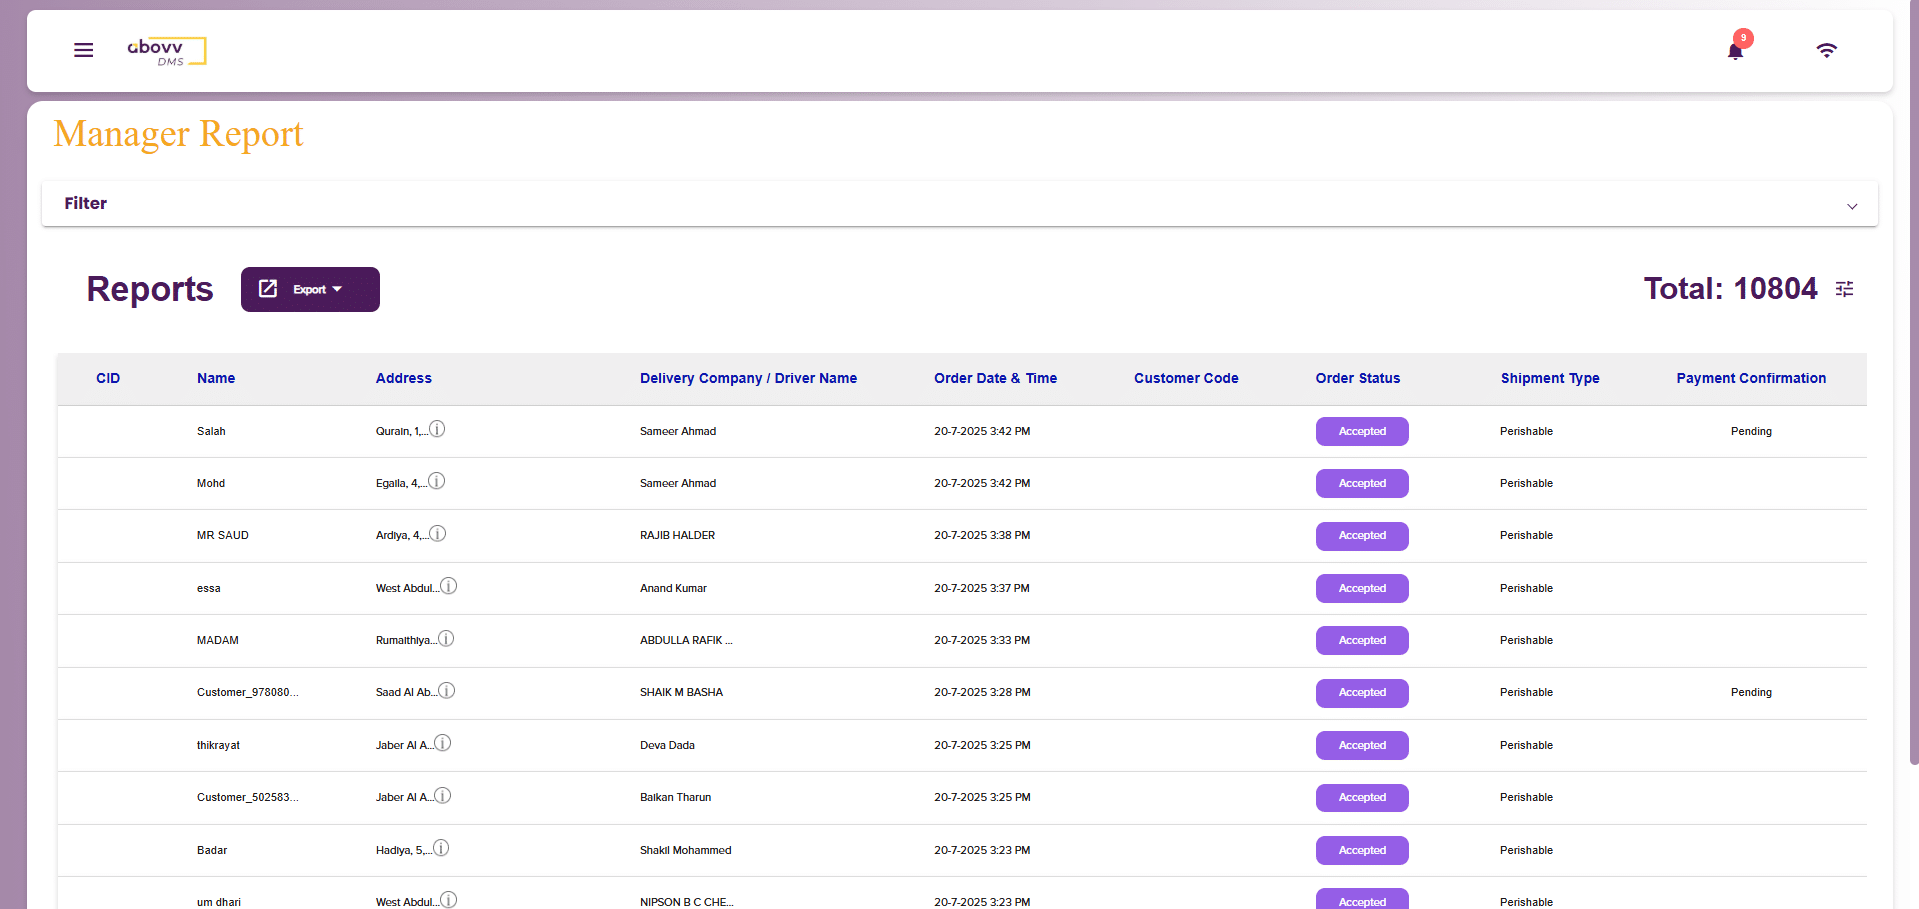Open the Export dropdown button
The image size is (1919, 909).
point(310,289)
